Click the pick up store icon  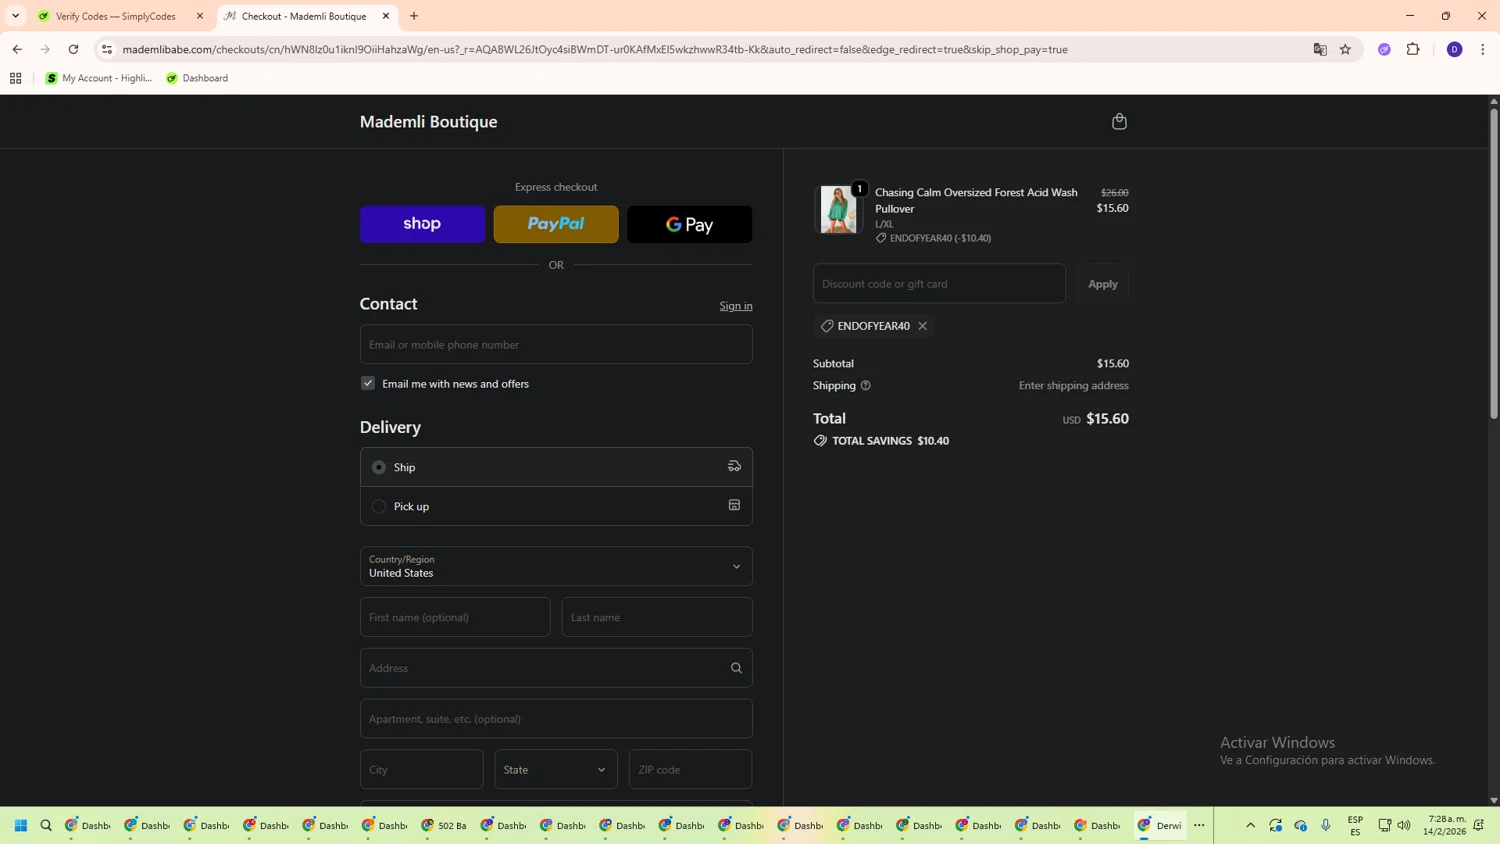pyautogui.click(x=734, y=506)
